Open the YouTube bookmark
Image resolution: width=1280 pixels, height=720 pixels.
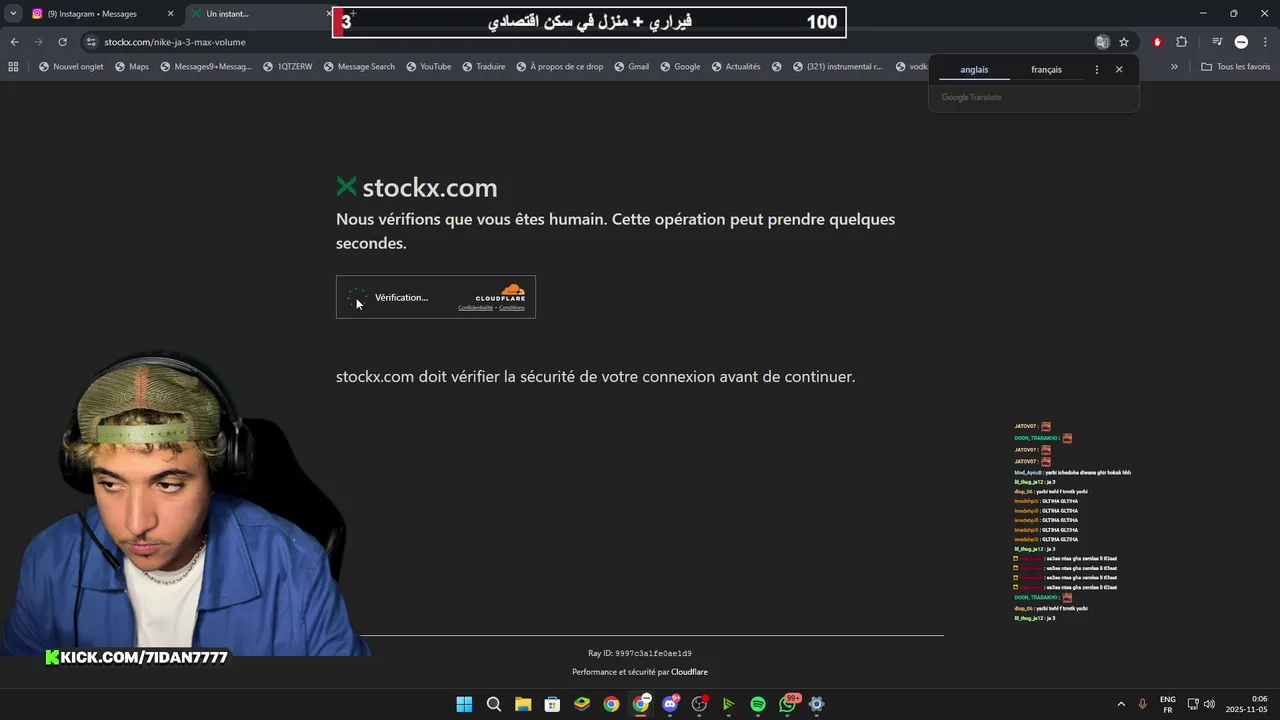pos(428,67)
